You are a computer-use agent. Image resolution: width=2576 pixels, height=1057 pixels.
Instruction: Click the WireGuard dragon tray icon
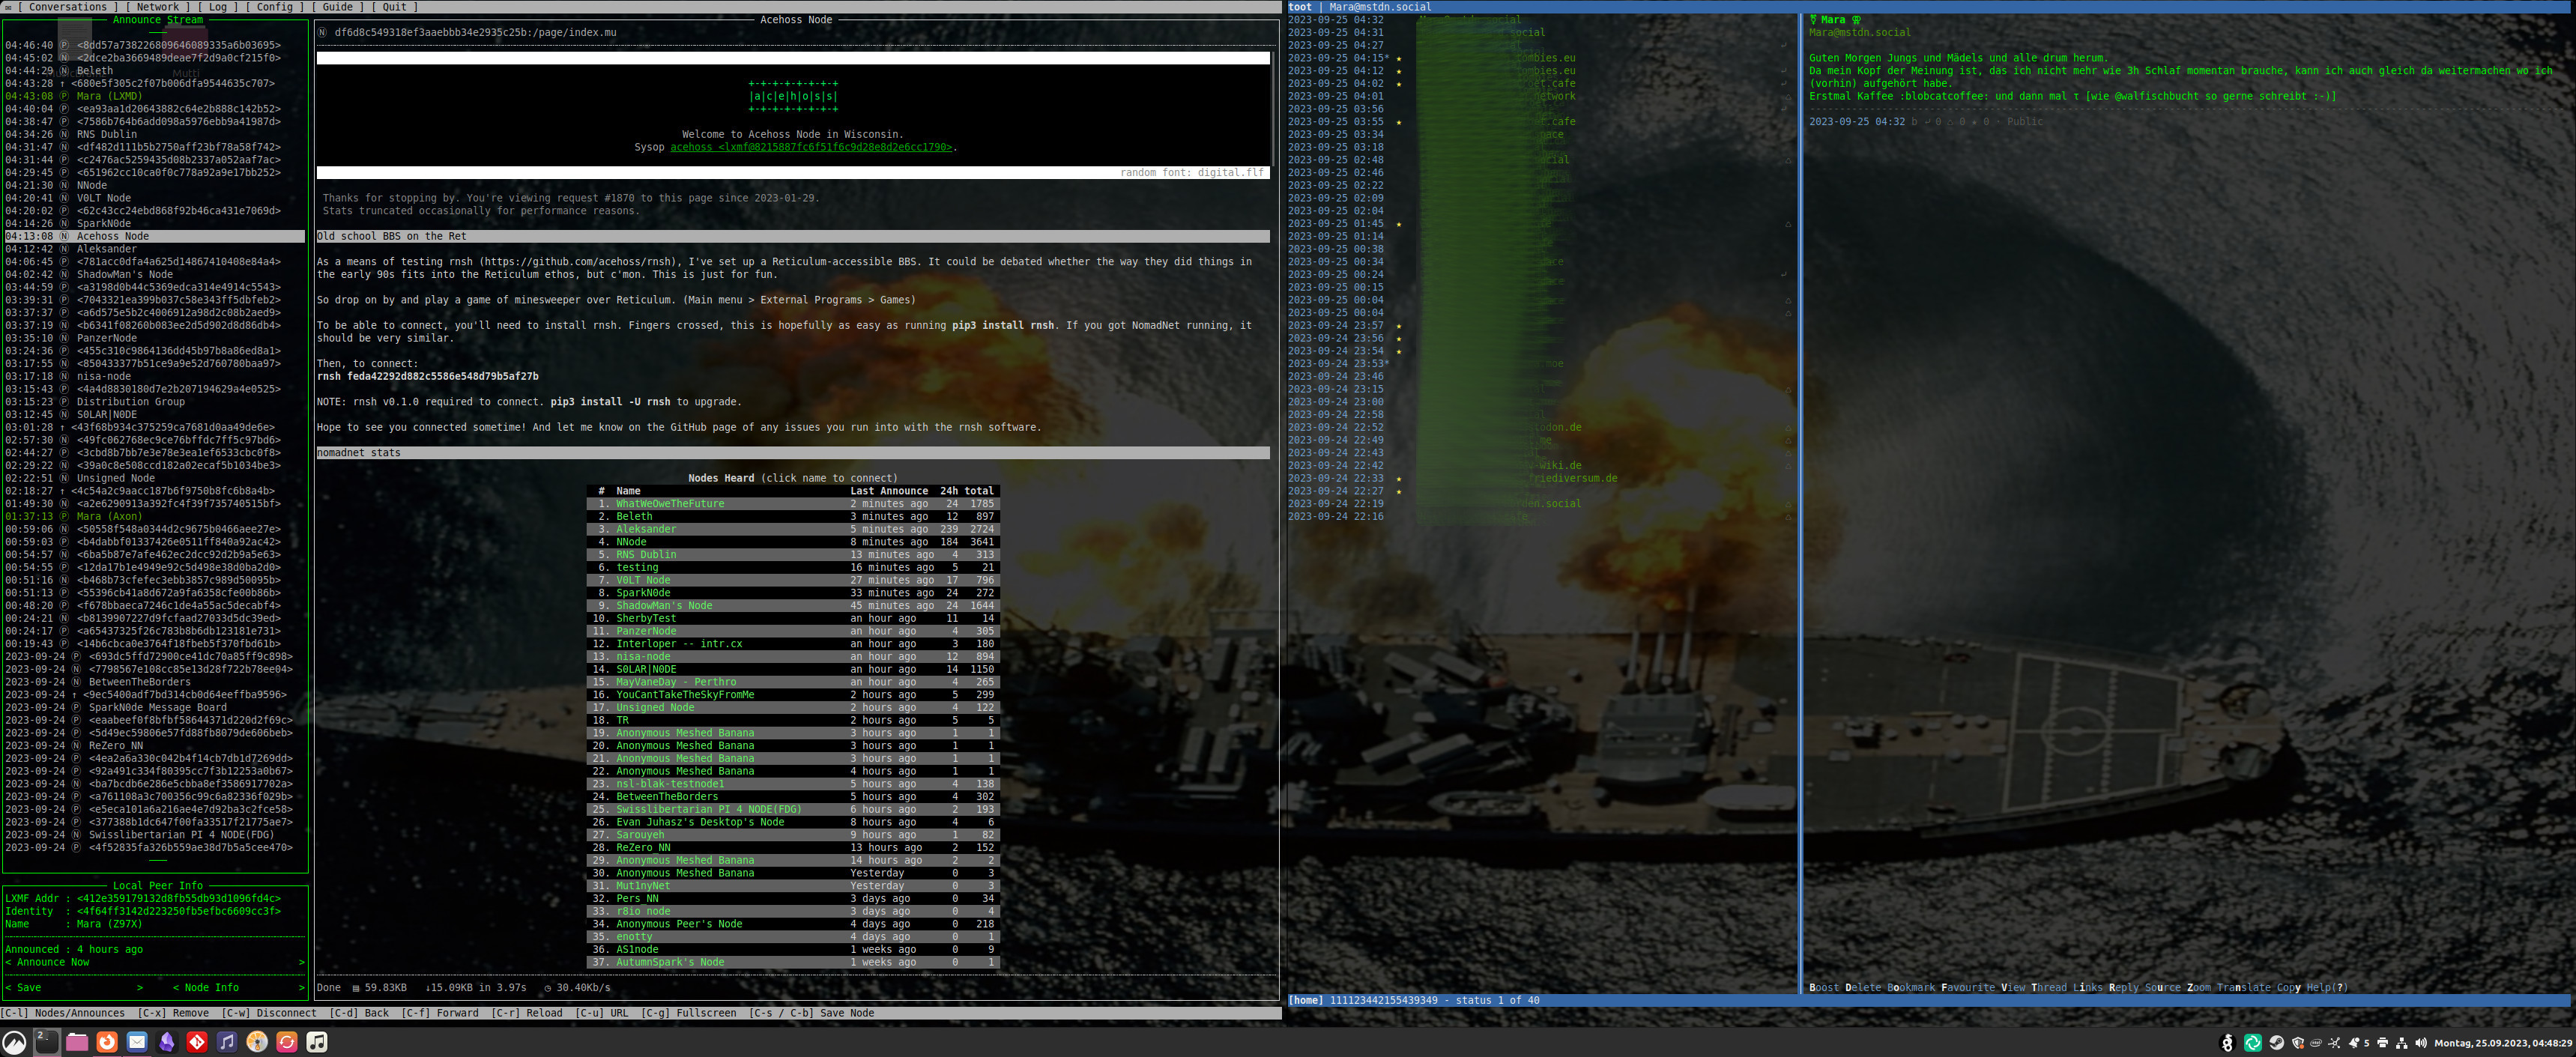pos(2227,1043)
